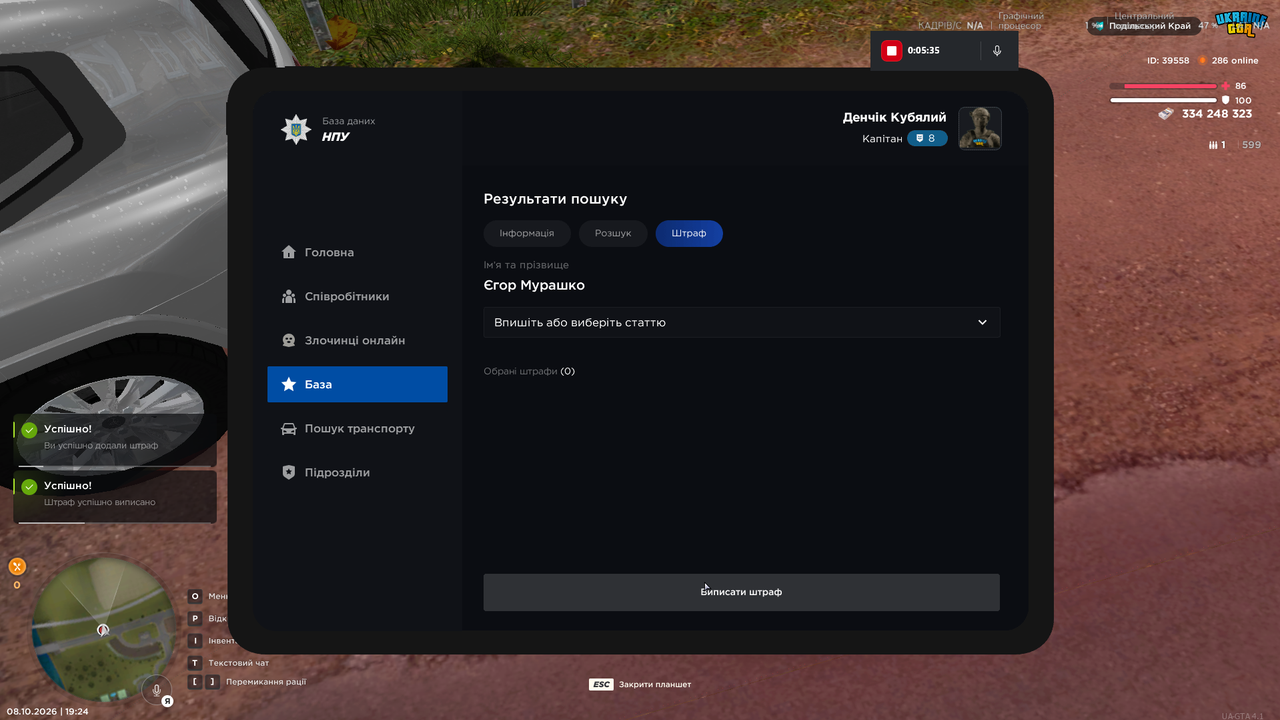Click the Впишіть або виберіть статтю field

click(x=742, y=322)
